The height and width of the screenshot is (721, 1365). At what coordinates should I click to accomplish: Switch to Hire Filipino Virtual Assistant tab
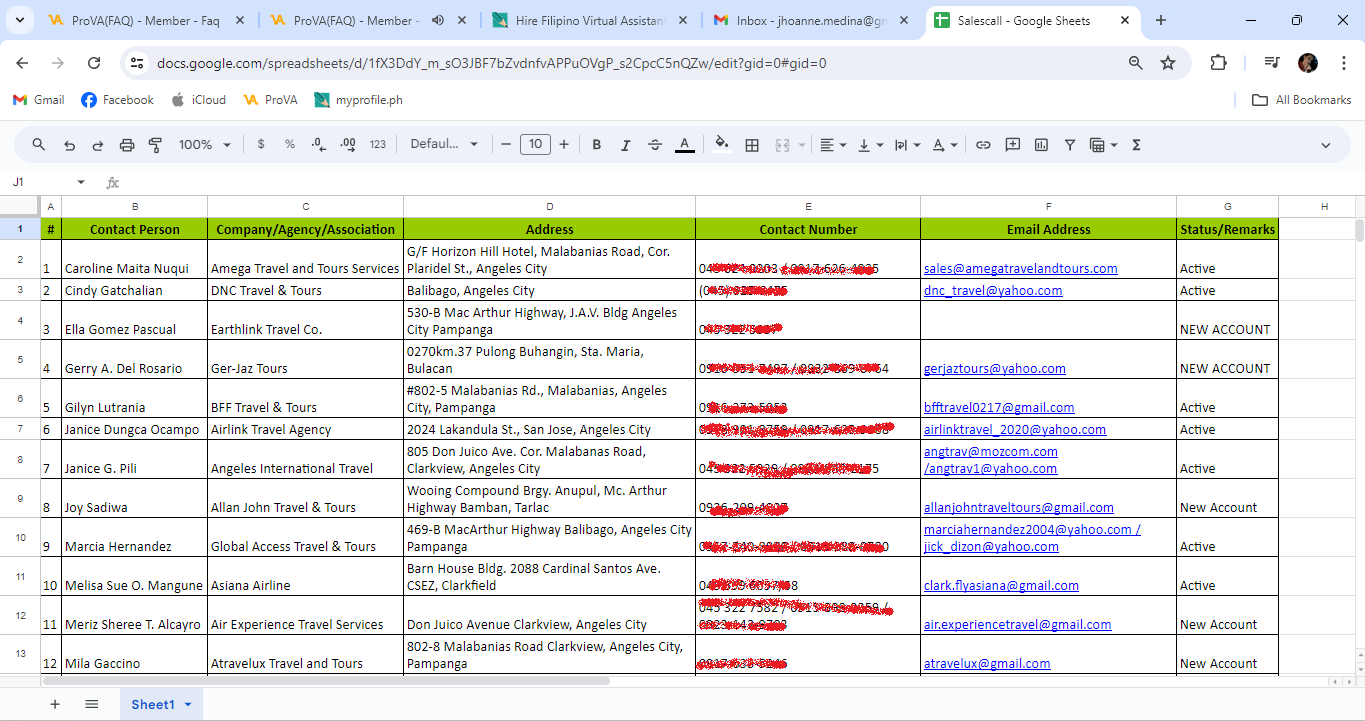[x=590, y=20]
